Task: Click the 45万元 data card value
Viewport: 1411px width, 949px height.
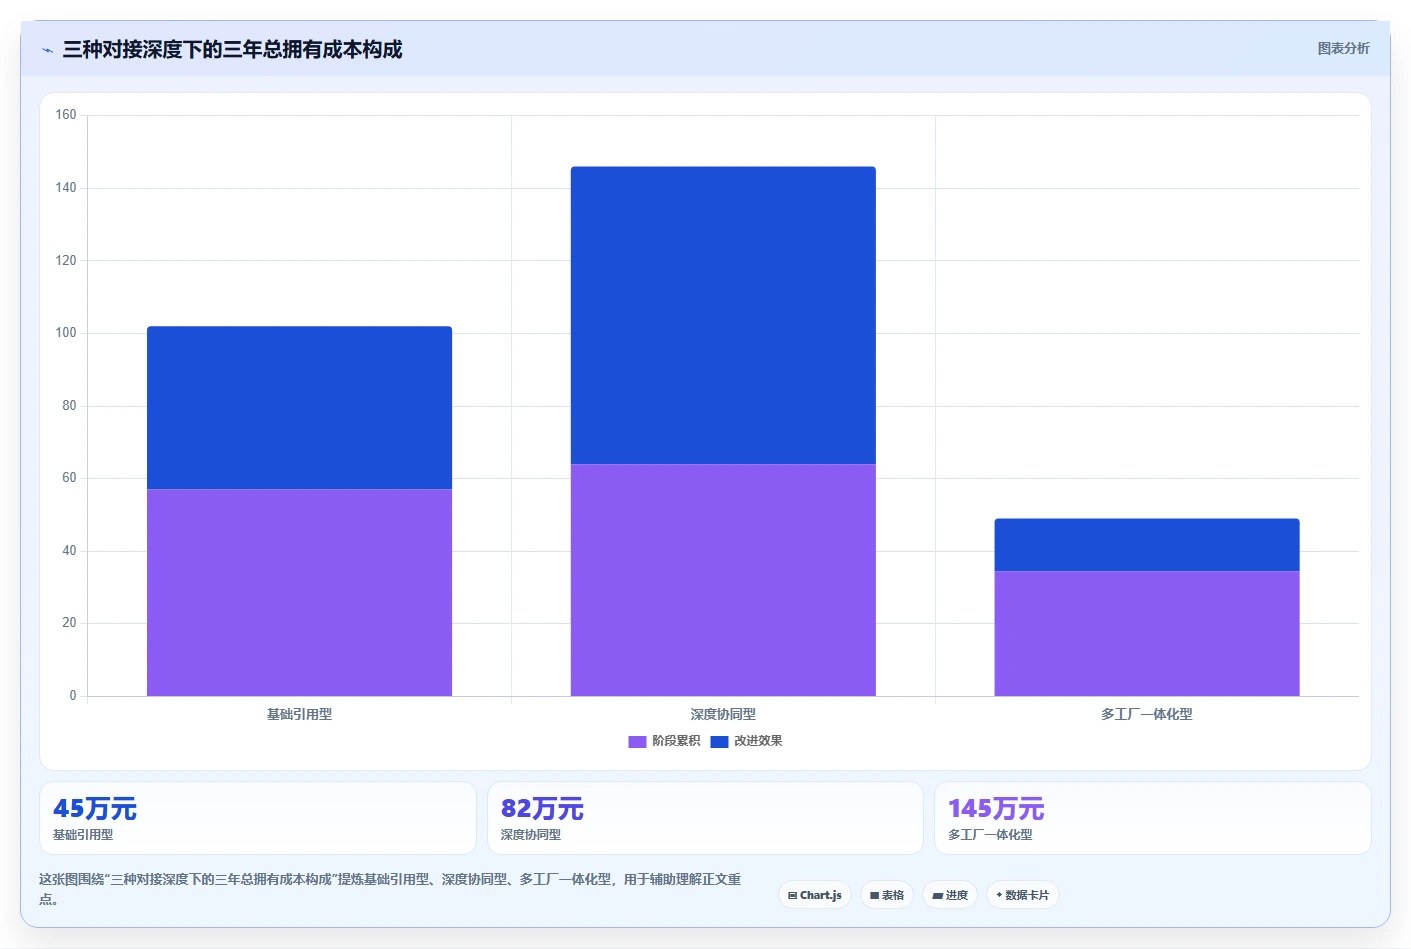Action: tap(95, 809)
